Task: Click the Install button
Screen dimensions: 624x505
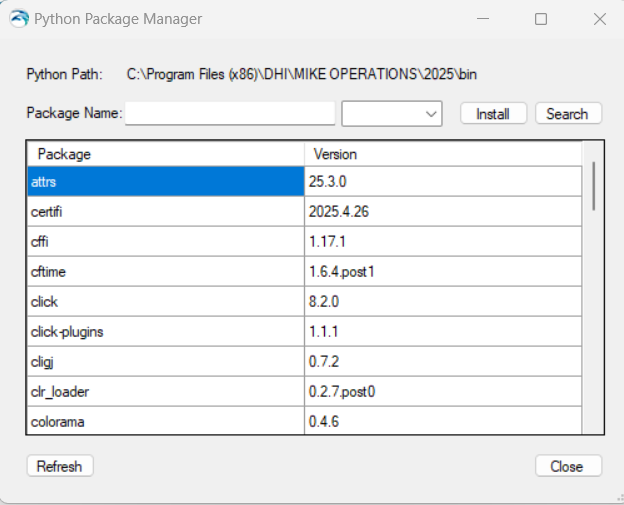Action: 493,114
